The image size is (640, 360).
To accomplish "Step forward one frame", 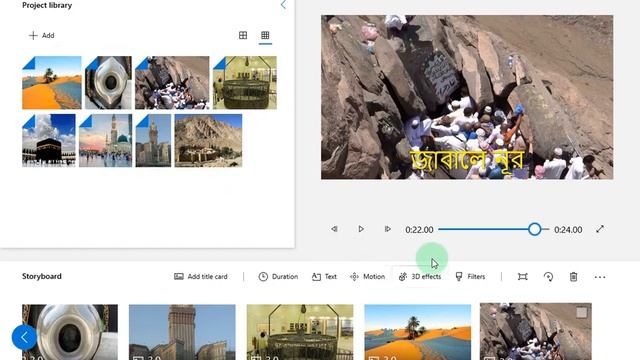I will 387,229.
